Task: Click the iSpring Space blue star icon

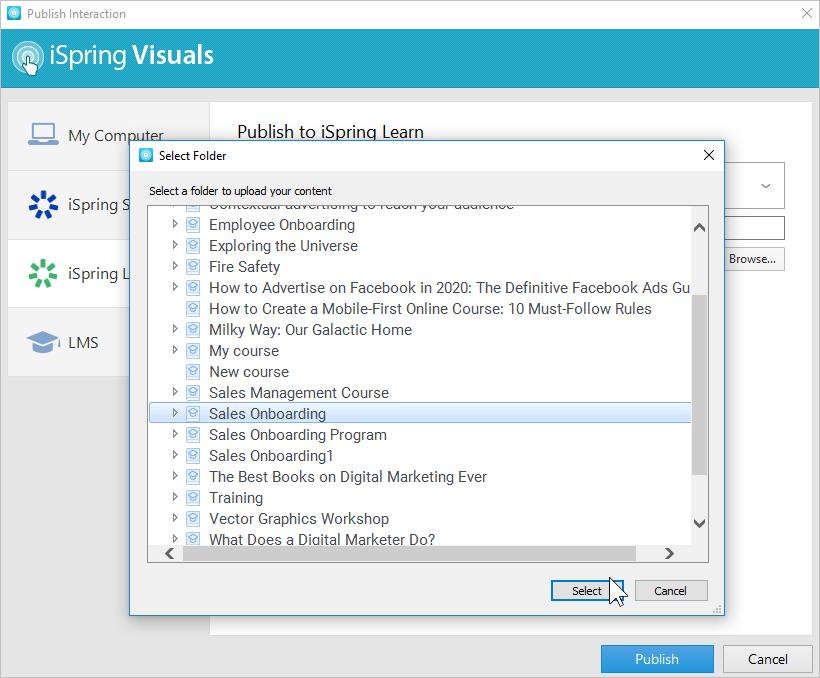Action: coord(42,205)
